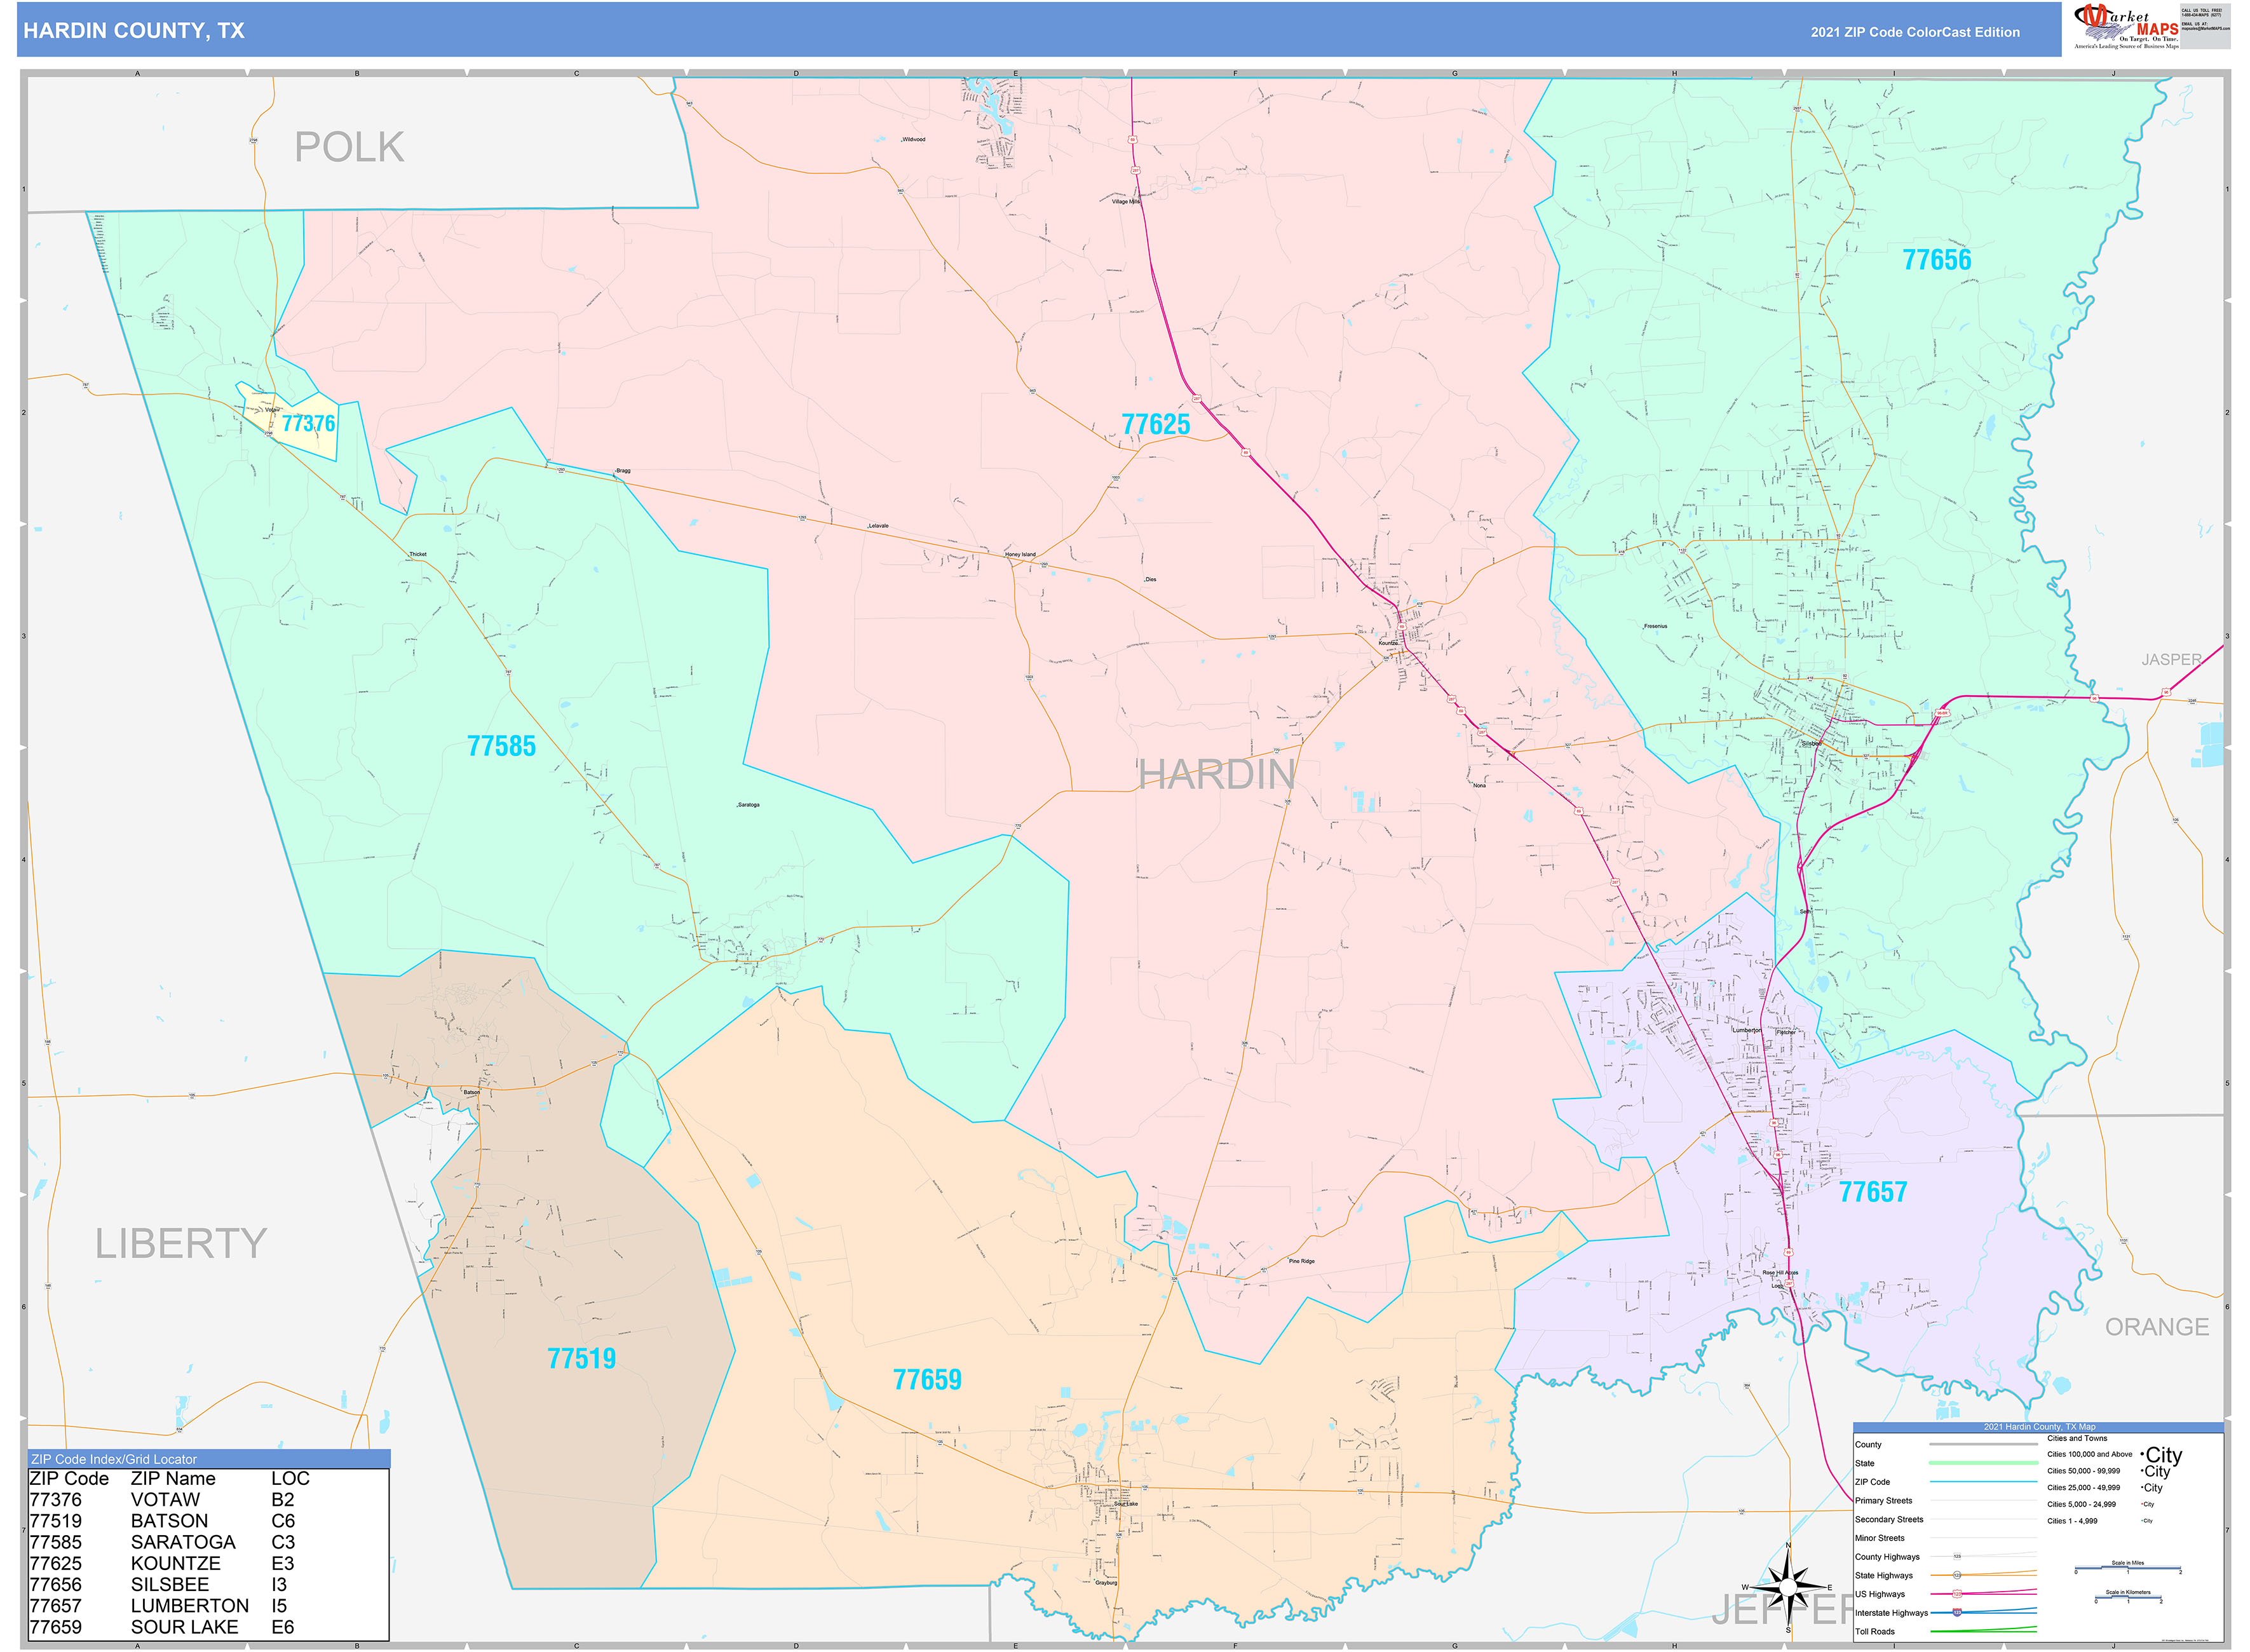Click the Hardin County, TX title
Viewport: 2250px width, 1652px height.
(x=134, y=31)
